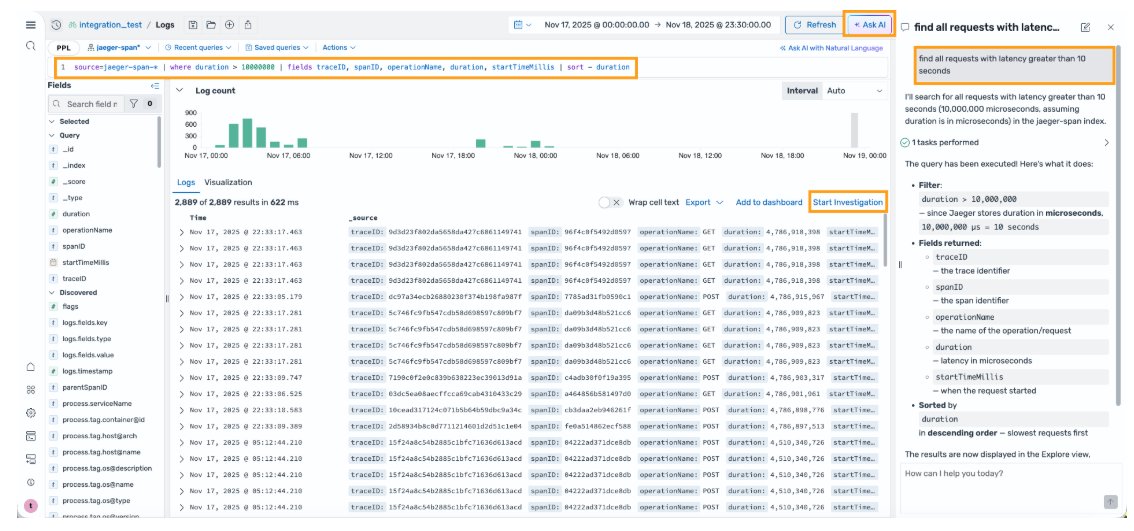
Task: Click the _source column header
Action: [x=362, y=218]
